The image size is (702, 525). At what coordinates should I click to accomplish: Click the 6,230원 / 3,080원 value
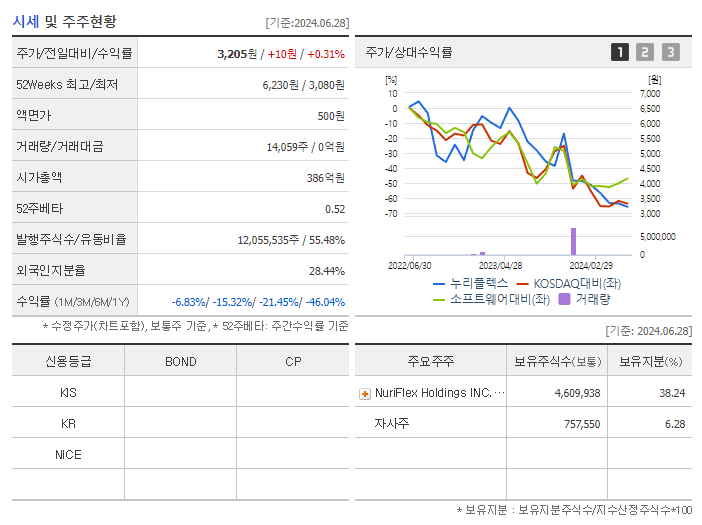(304, 85)
